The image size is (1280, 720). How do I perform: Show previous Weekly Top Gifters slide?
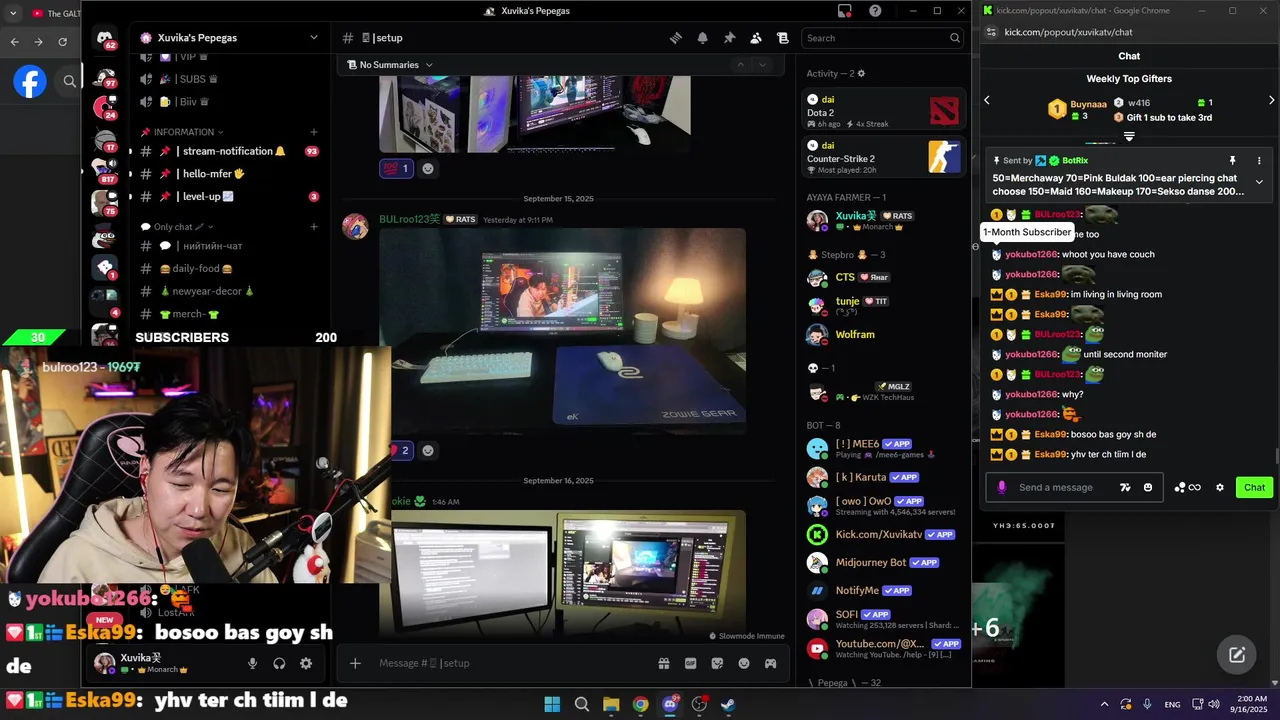coord(987,100)
